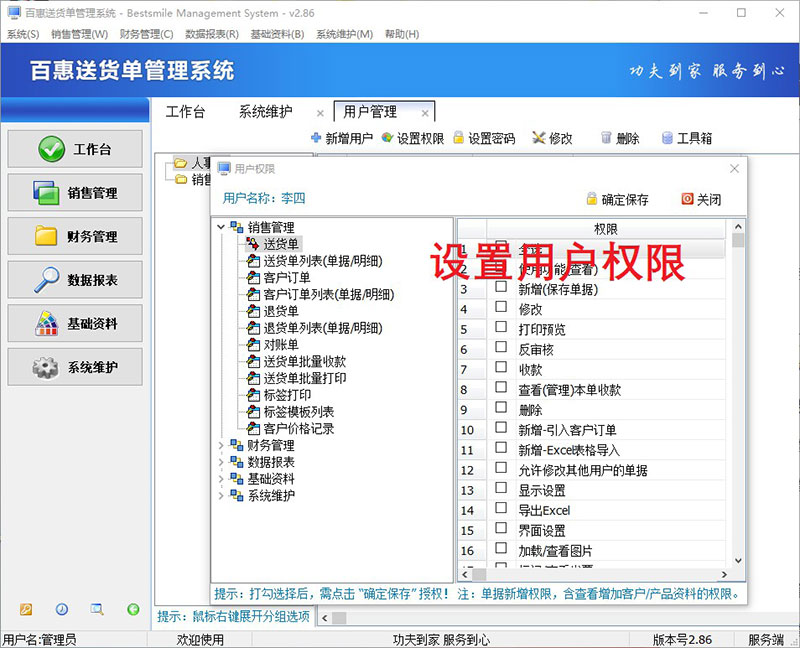Open 设置权限 permissions toolbar icon
The width and height of the screenshot is (800, 648).
coord(387,139)
